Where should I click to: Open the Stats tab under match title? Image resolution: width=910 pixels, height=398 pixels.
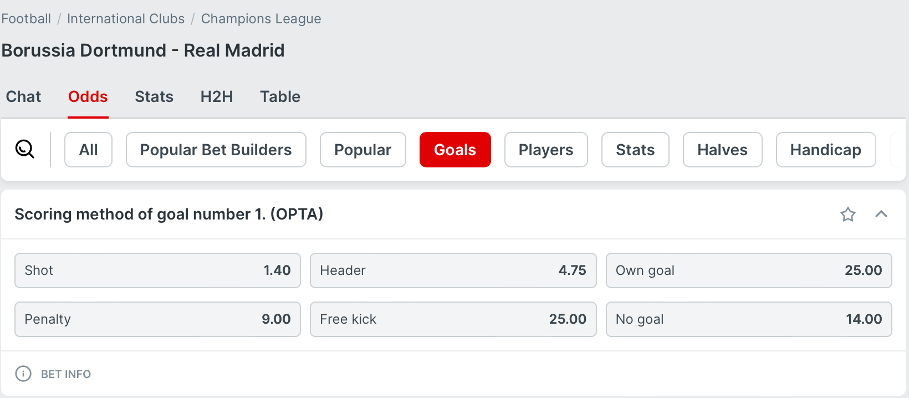coord(154,96)
